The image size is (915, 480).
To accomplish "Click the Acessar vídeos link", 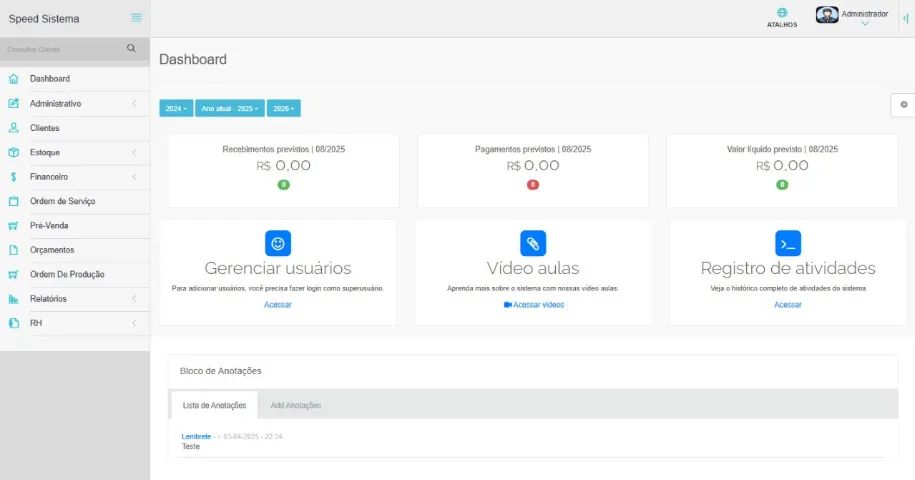I will click(x=534, y=305).
